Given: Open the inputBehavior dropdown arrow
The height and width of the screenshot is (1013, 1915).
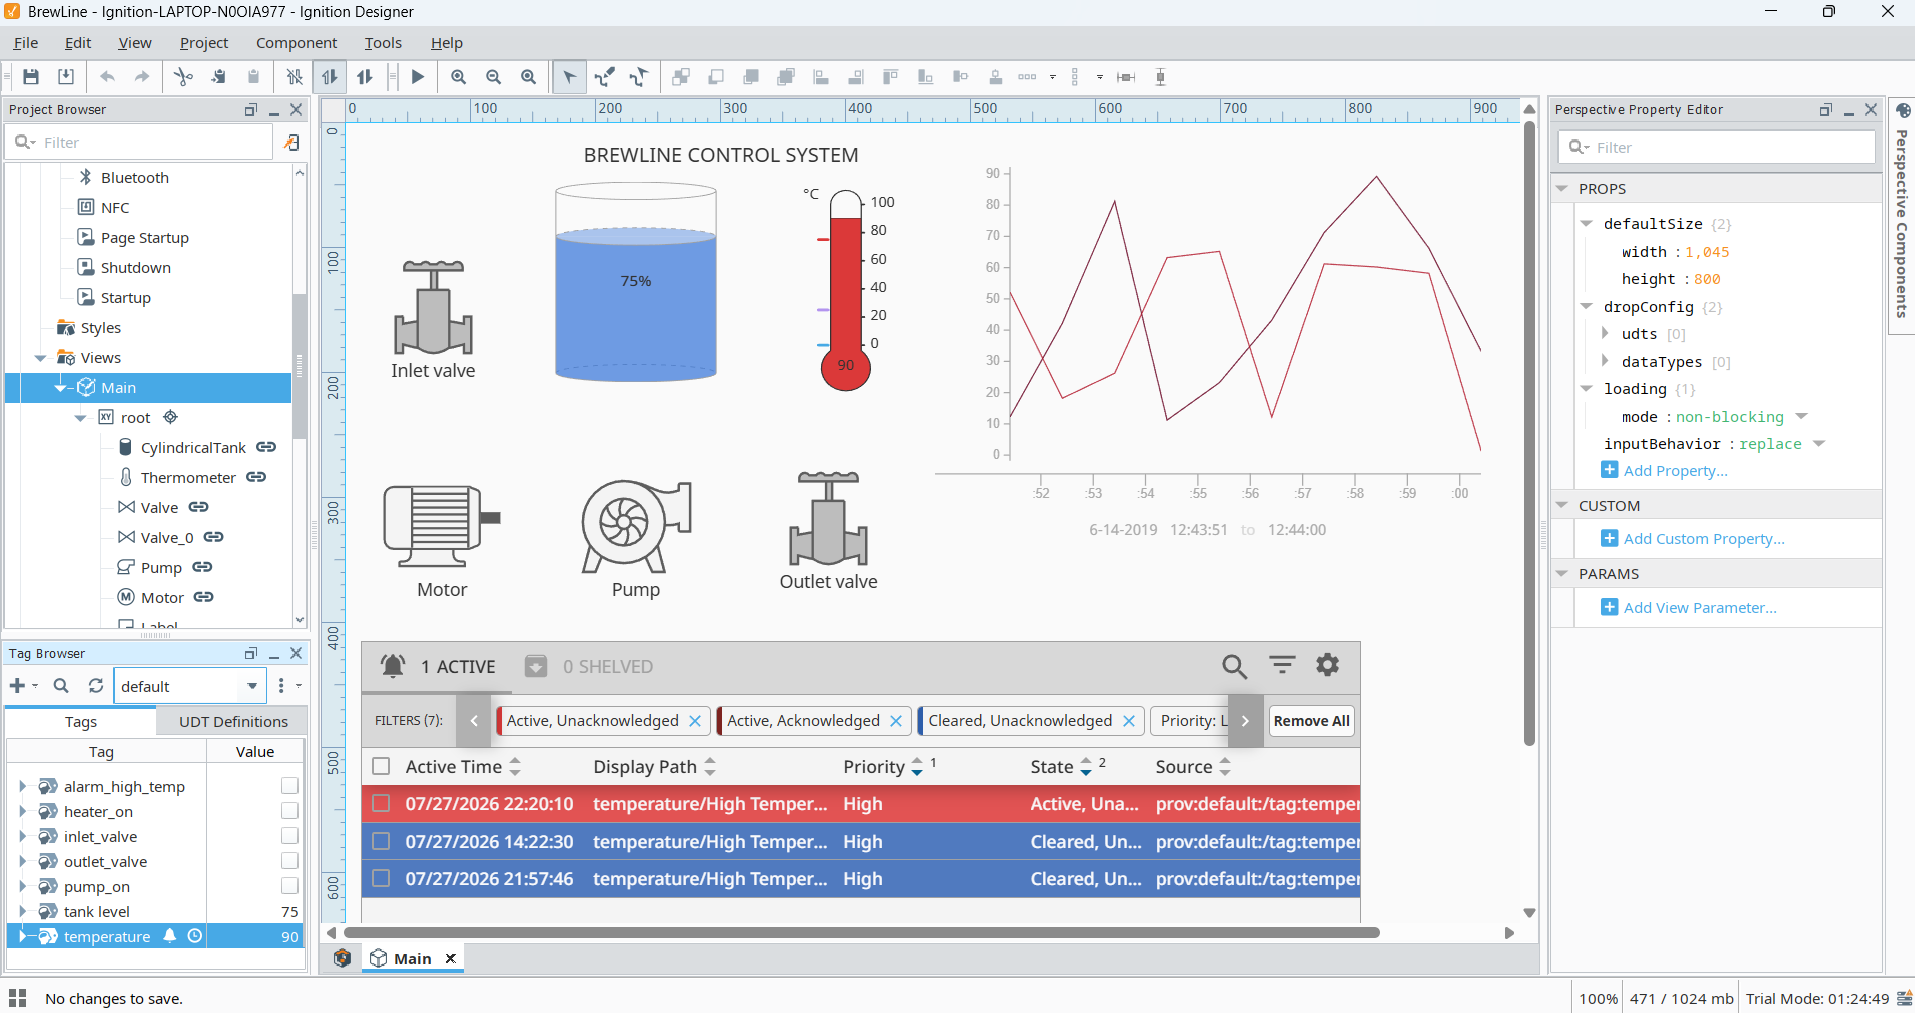Looking at the screenshot, I should [x=1819, y=443].
